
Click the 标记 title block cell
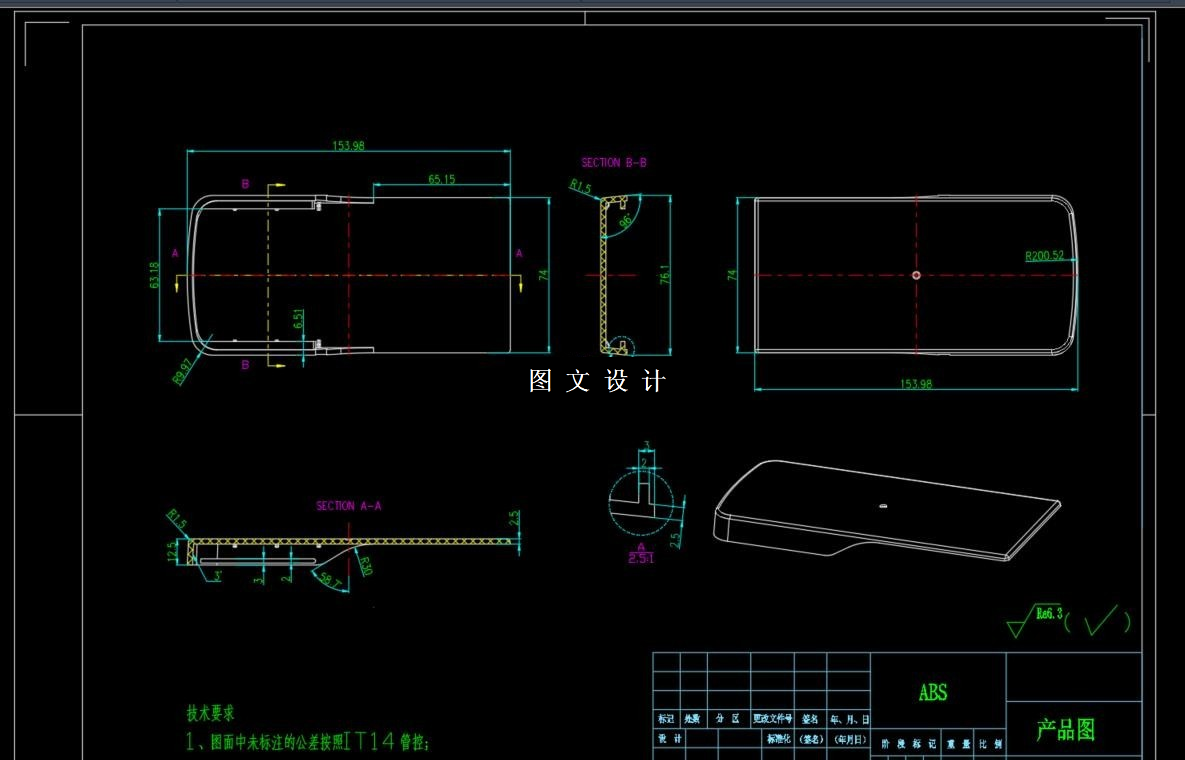(666, 718)
